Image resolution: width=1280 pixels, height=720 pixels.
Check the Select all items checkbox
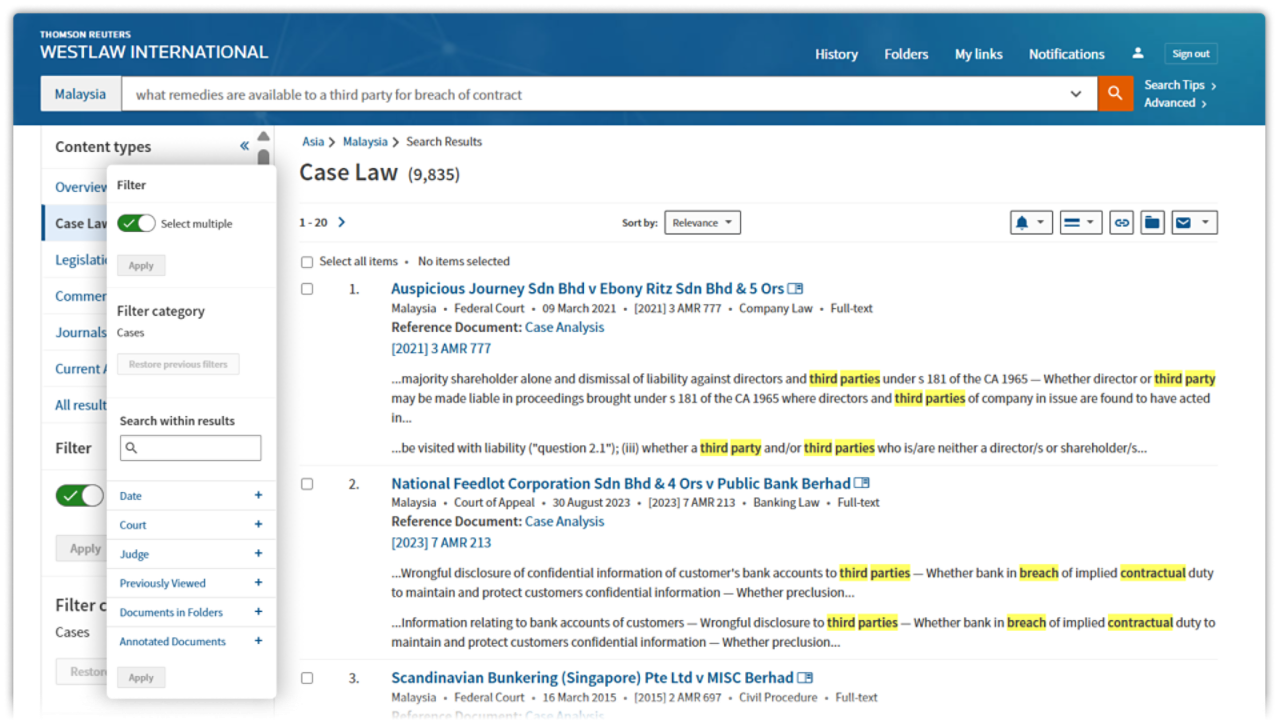tap(307, 262)
